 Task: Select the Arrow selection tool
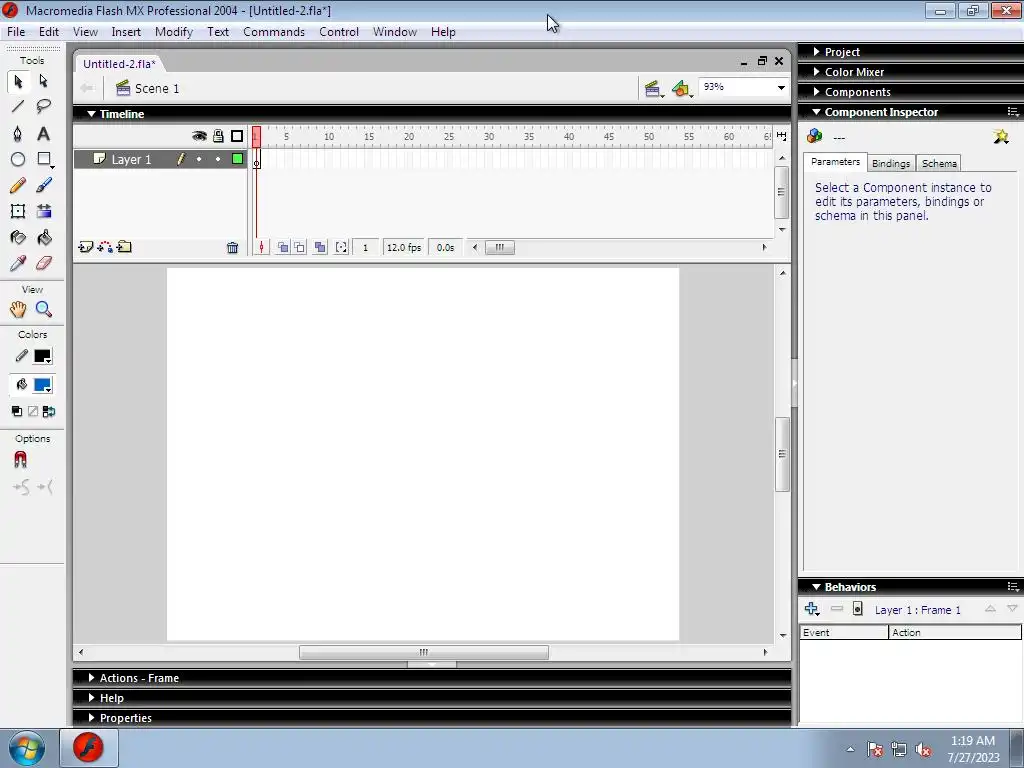click(x=18, y=82)
